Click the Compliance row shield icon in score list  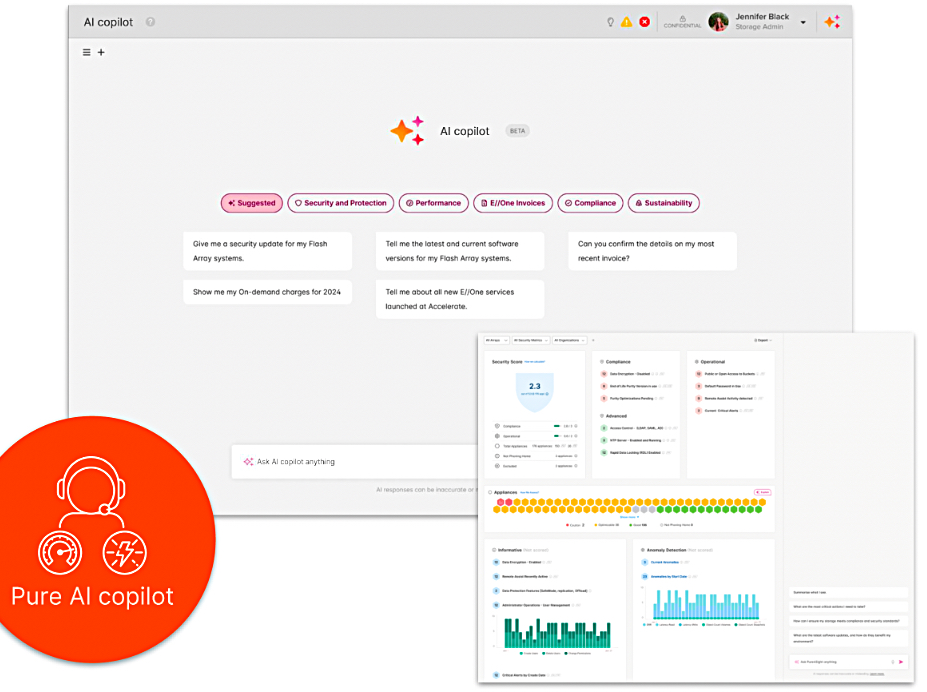pos(497,426)
